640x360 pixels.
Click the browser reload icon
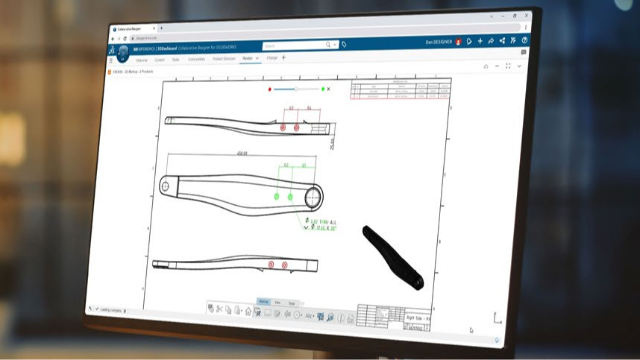click(x=125, y=38)
